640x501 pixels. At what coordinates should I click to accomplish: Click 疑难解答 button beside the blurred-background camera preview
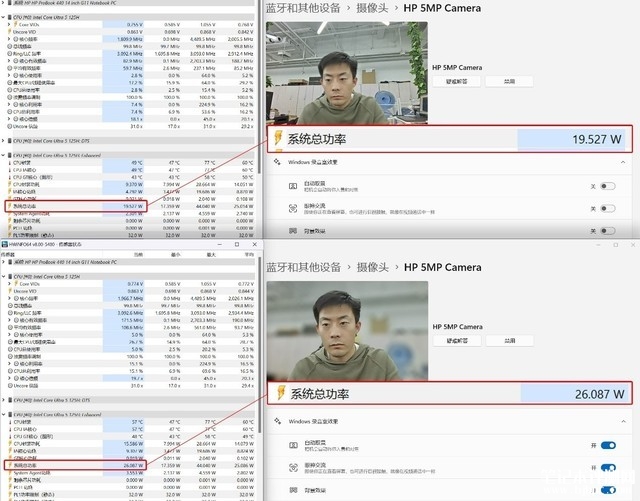tap(457, 341)
